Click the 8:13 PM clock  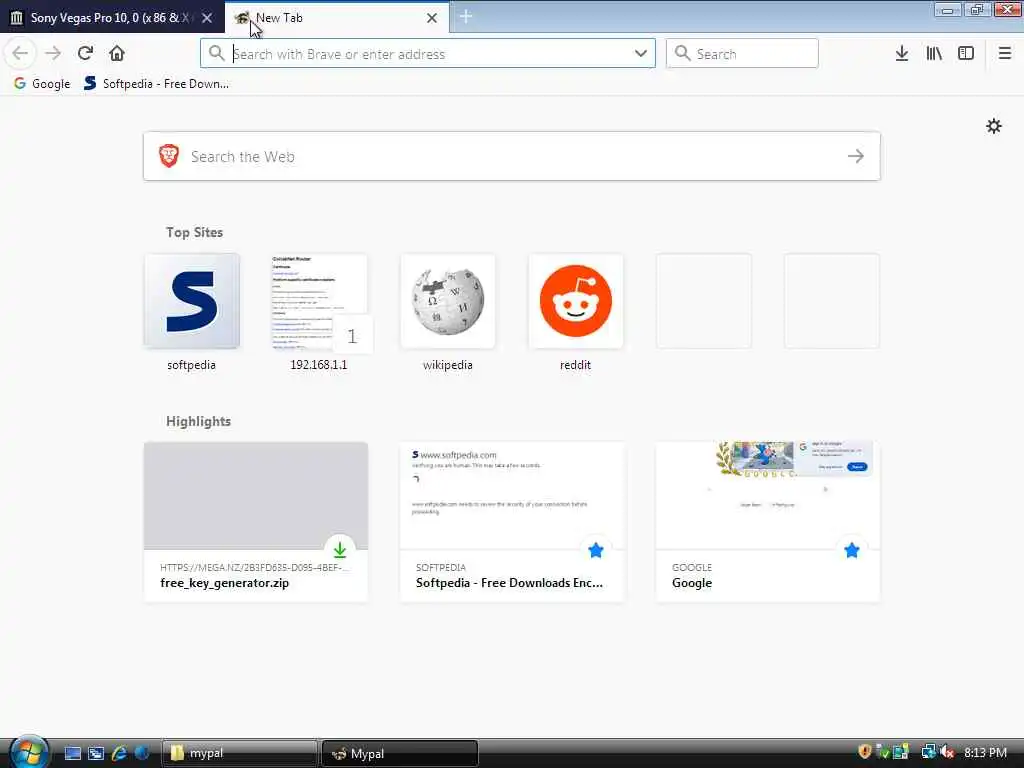985,752
